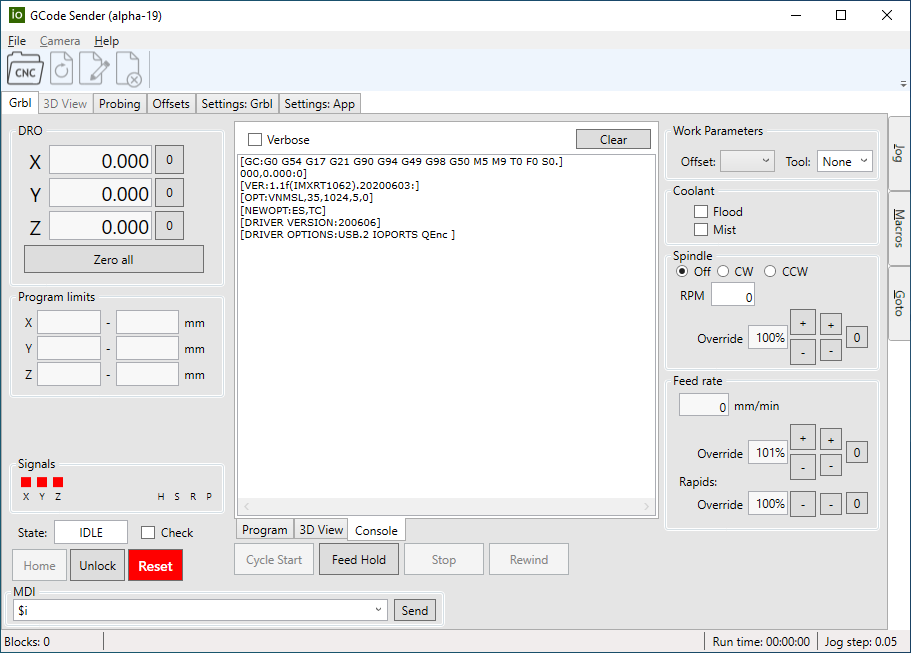Viewport: 911px width, 653px height.
Task: Open the Help menu
Action: coord(106,41)
